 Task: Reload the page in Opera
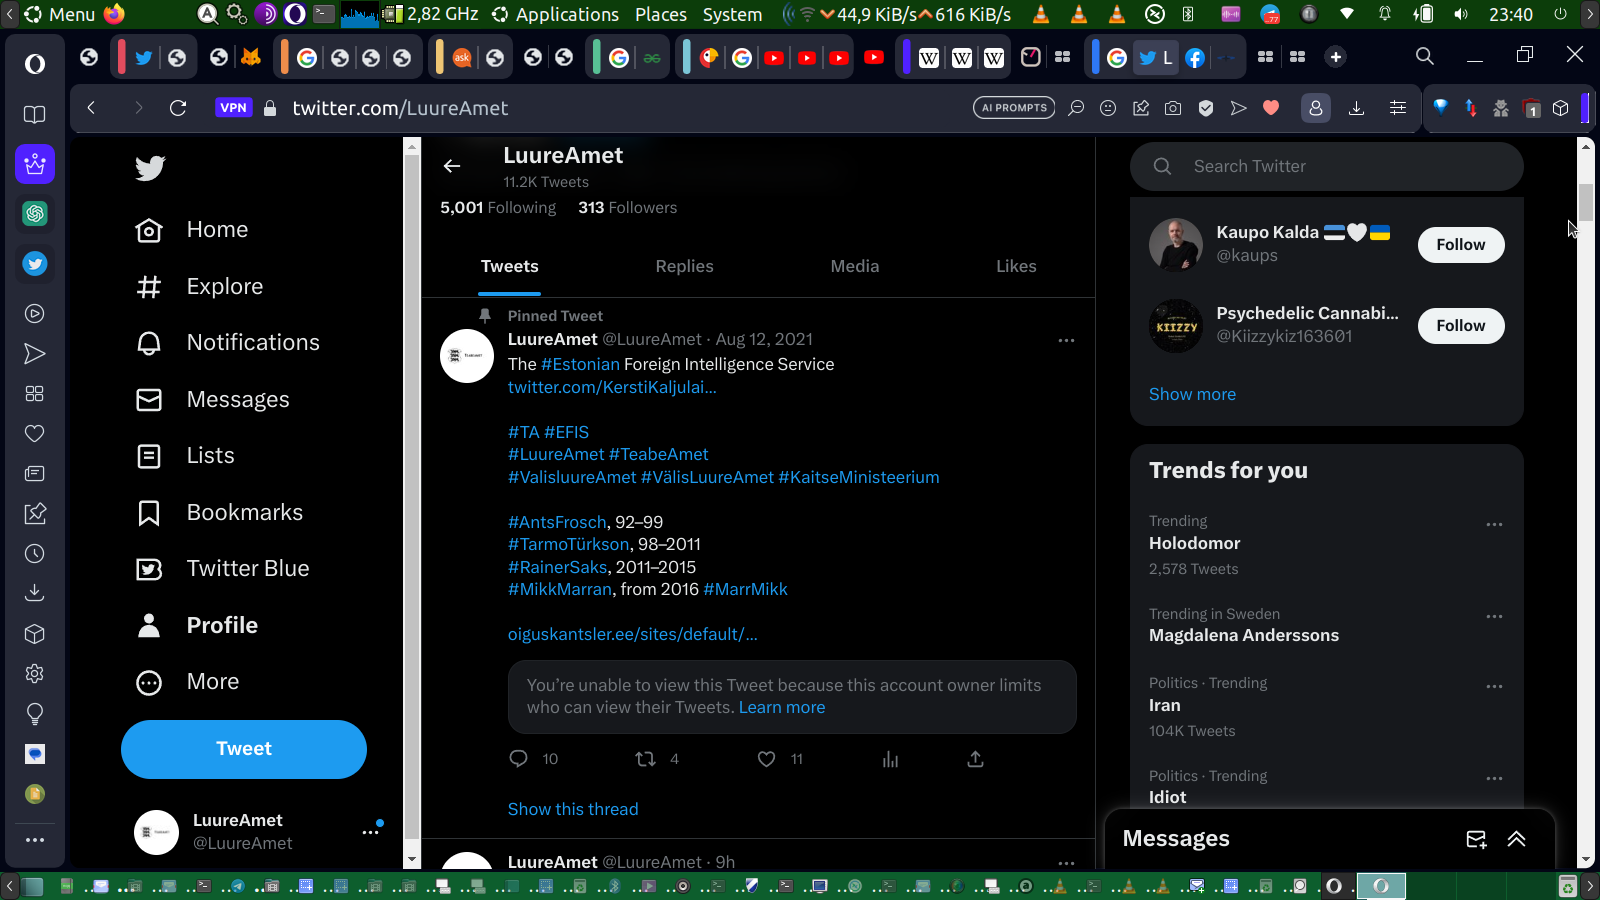178,108
